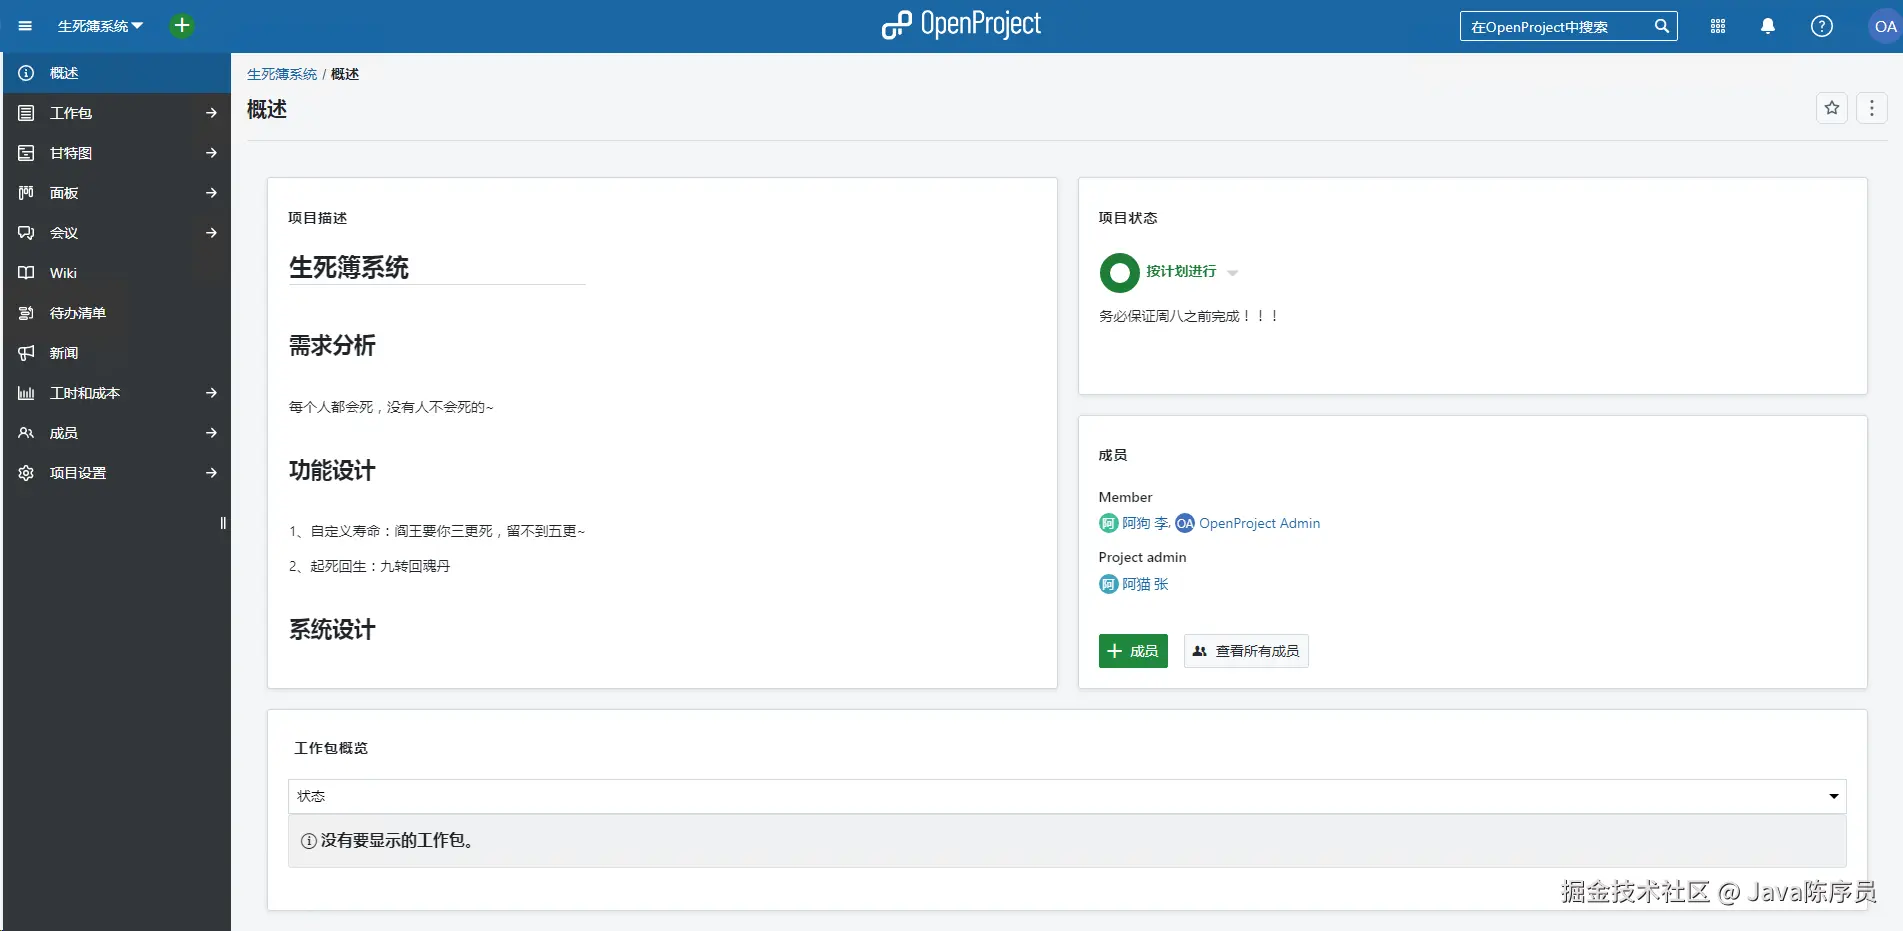Click the 项目状态 widget title
The width and height of the screenshot is (1903, 931).
point(1128,218)
